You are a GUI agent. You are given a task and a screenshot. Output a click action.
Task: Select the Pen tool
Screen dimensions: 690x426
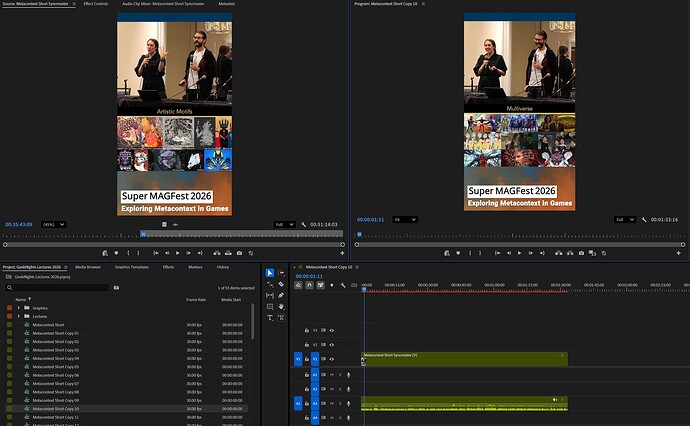pos(281,295)
